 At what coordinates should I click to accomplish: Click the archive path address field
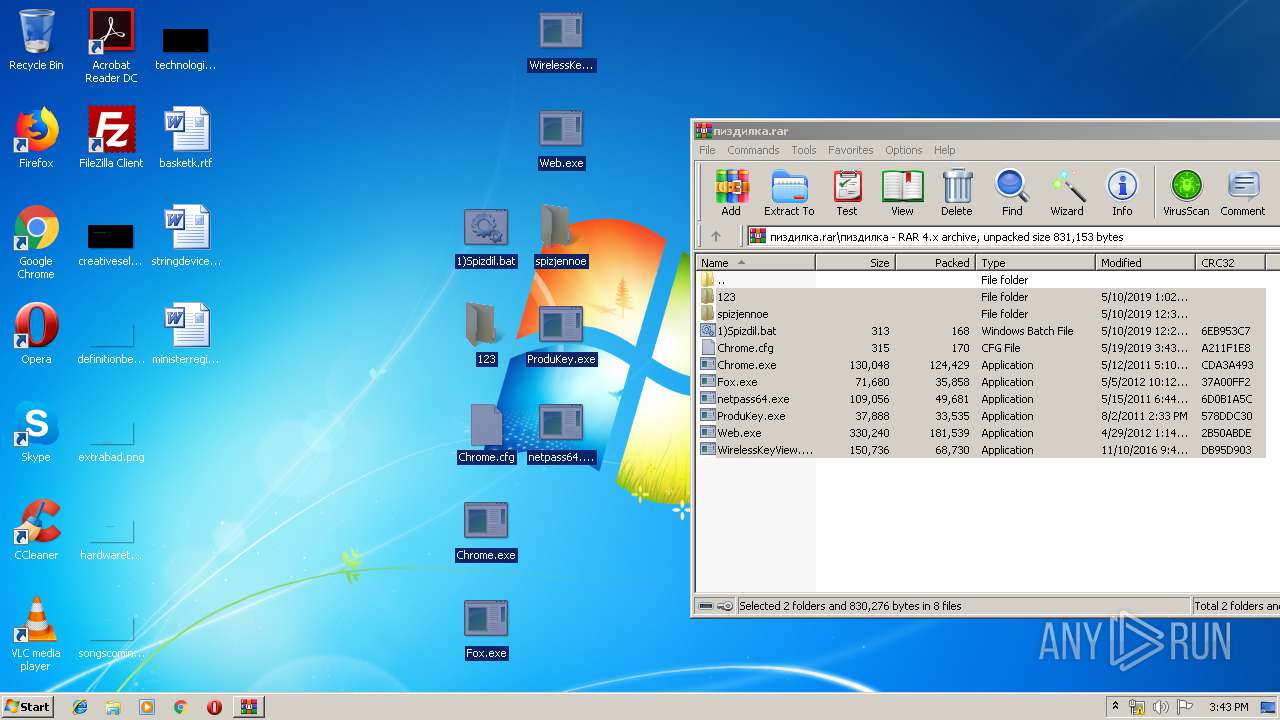pos(1012,237)
